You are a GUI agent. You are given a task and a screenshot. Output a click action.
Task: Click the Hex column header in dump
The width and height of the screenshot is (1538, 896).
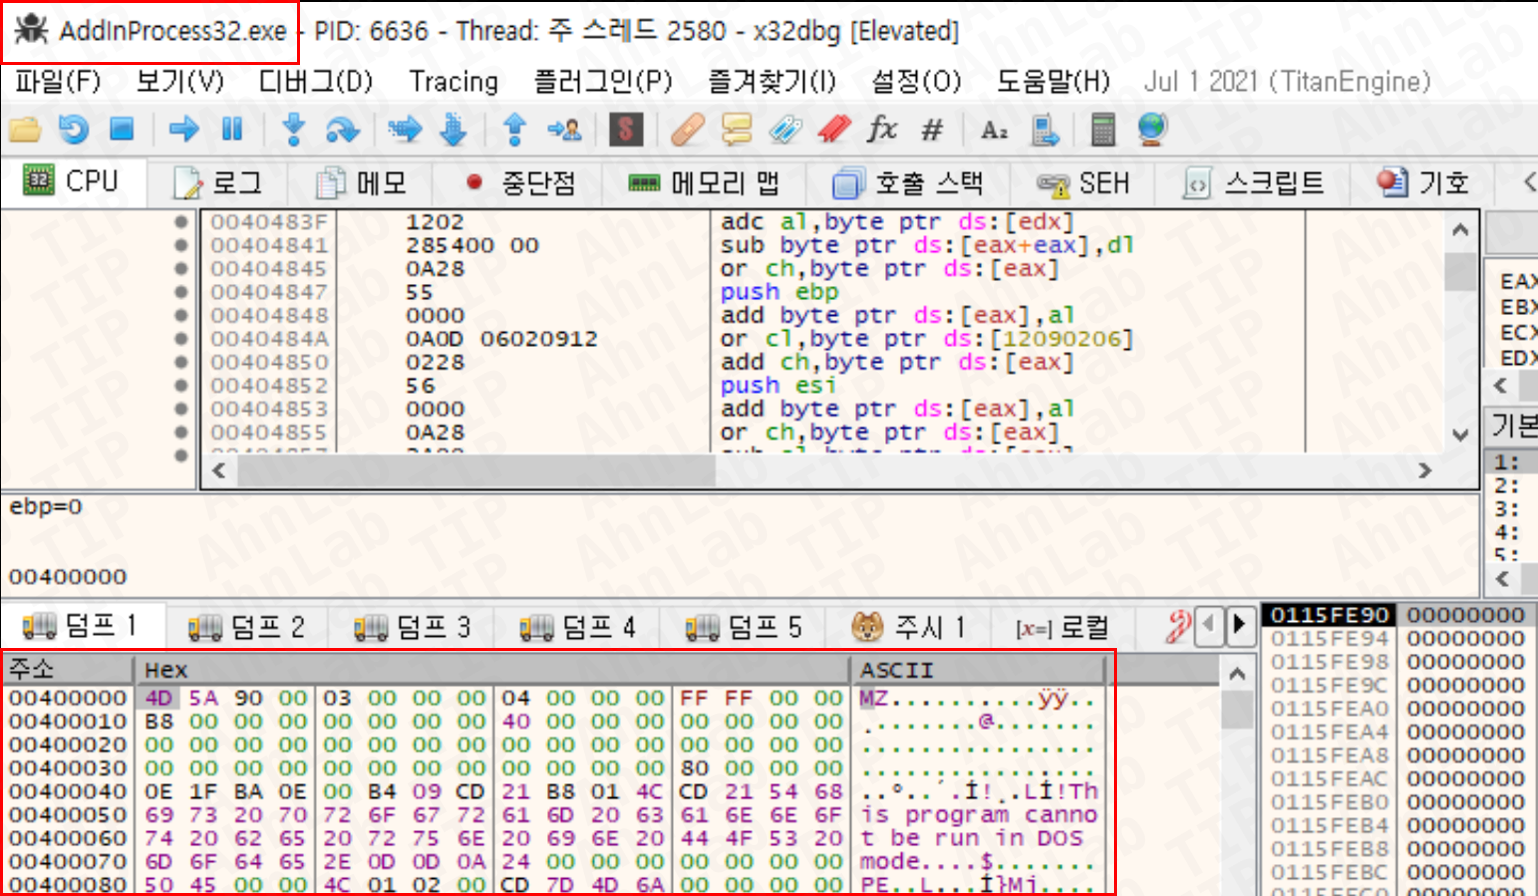493,669
